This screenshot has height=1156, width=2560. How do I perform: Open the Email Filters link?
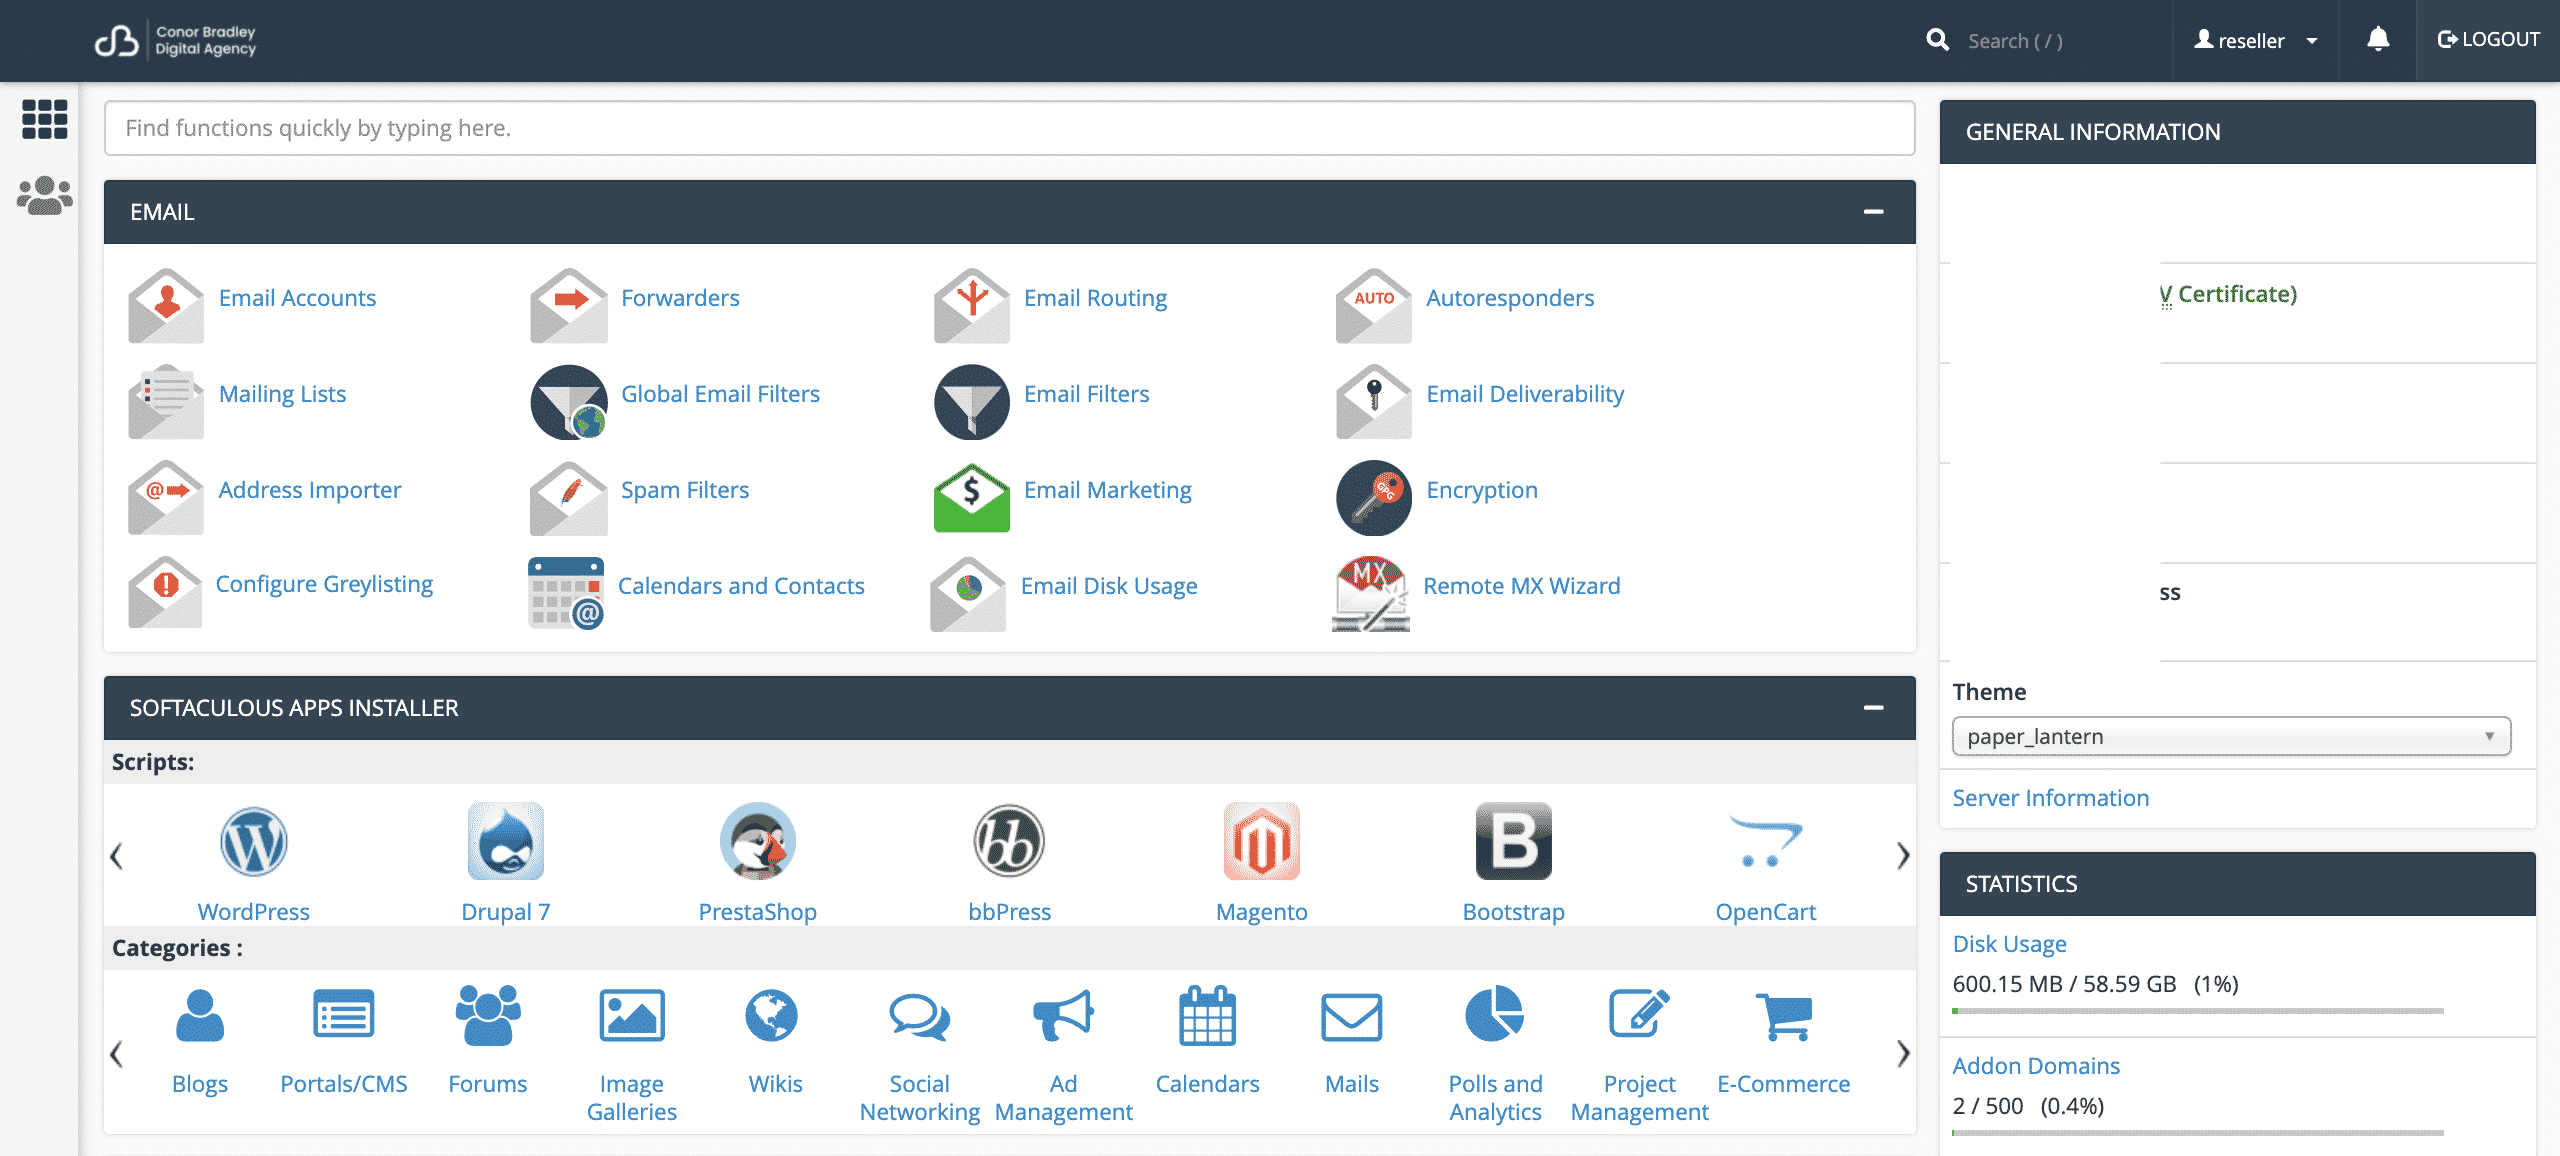point(1086,394)
